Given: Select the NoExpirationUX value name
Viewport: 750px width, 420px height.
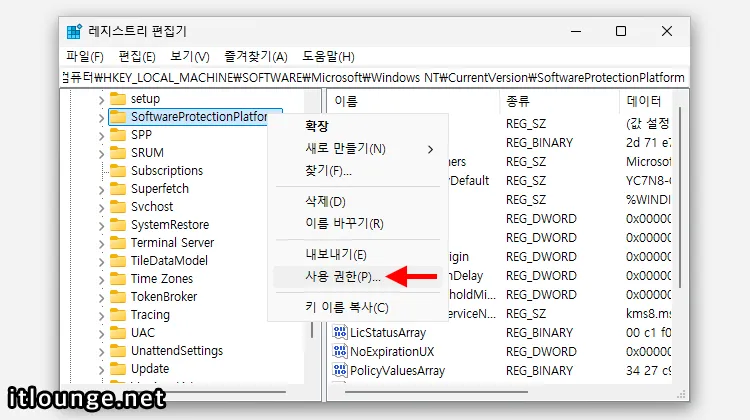Looking at the screenshot, I should (x=392, y=352).
